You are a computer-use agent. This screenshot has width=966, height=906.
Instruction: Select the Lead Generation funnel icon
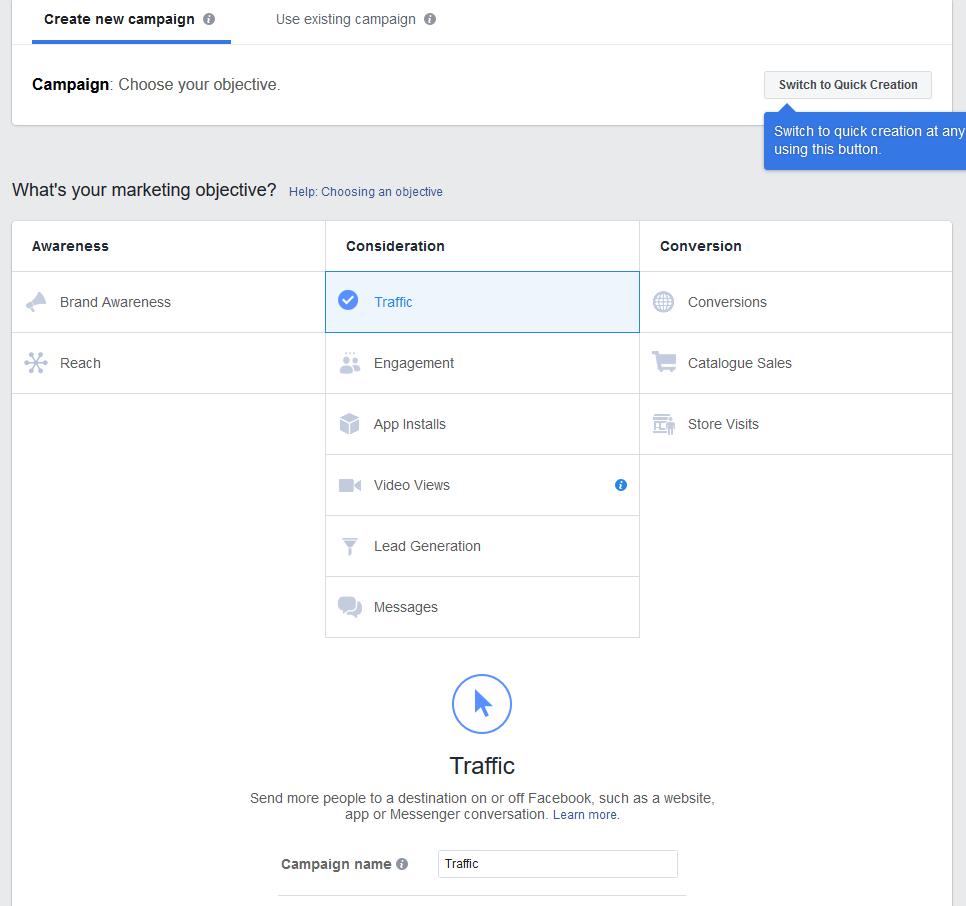(351, 546)
